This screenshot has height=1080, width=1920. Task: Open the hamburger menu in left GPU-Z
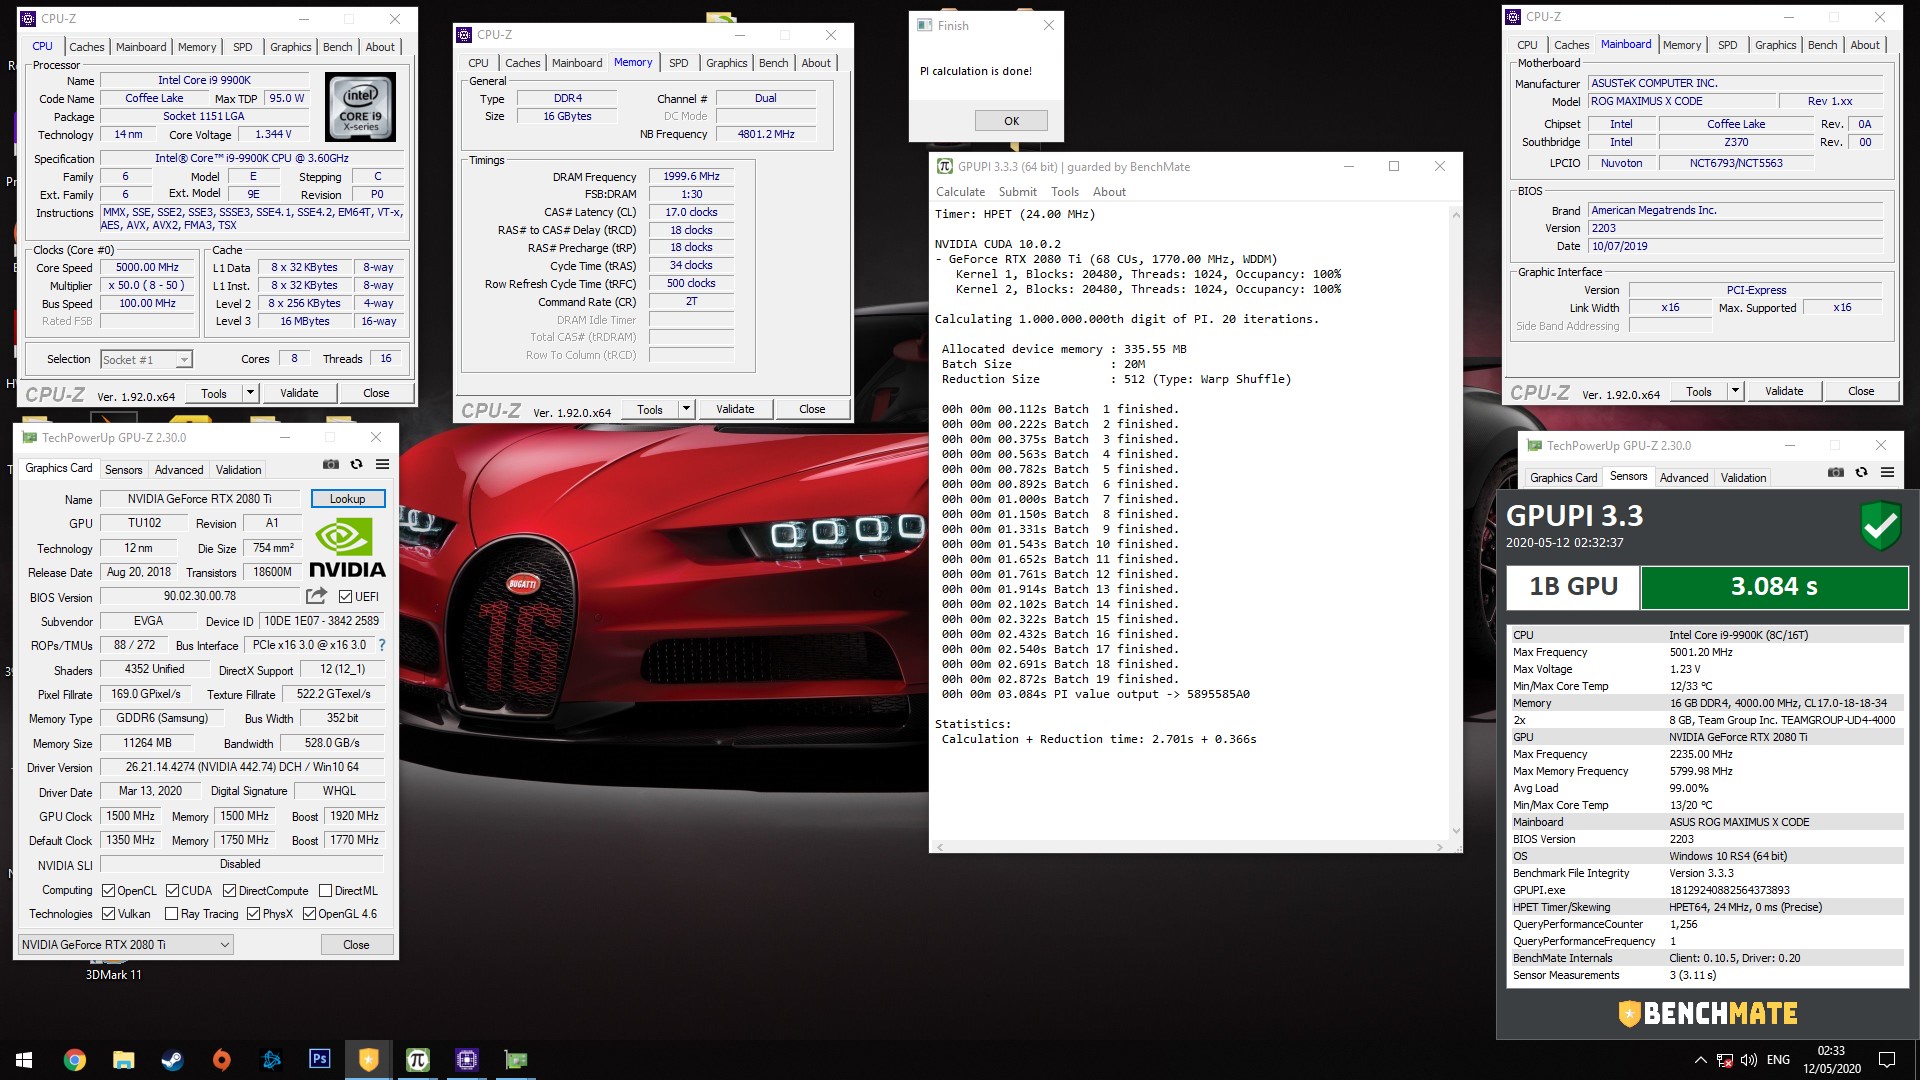coord(382,464)
